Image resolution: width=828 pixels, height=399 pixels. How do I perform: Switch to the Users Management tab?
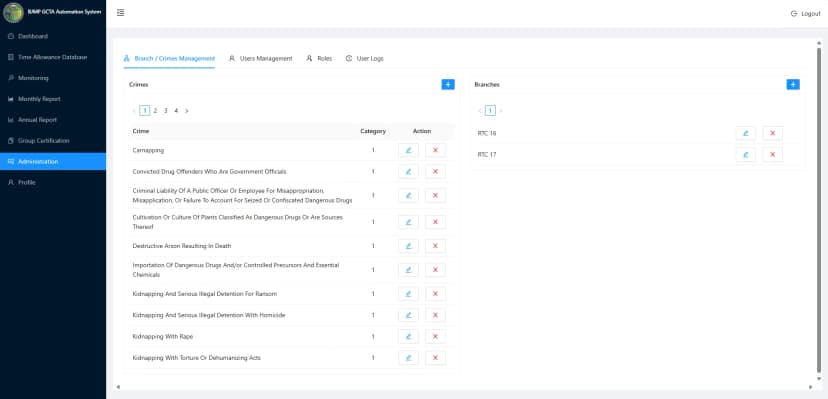[x=260, y=59]
